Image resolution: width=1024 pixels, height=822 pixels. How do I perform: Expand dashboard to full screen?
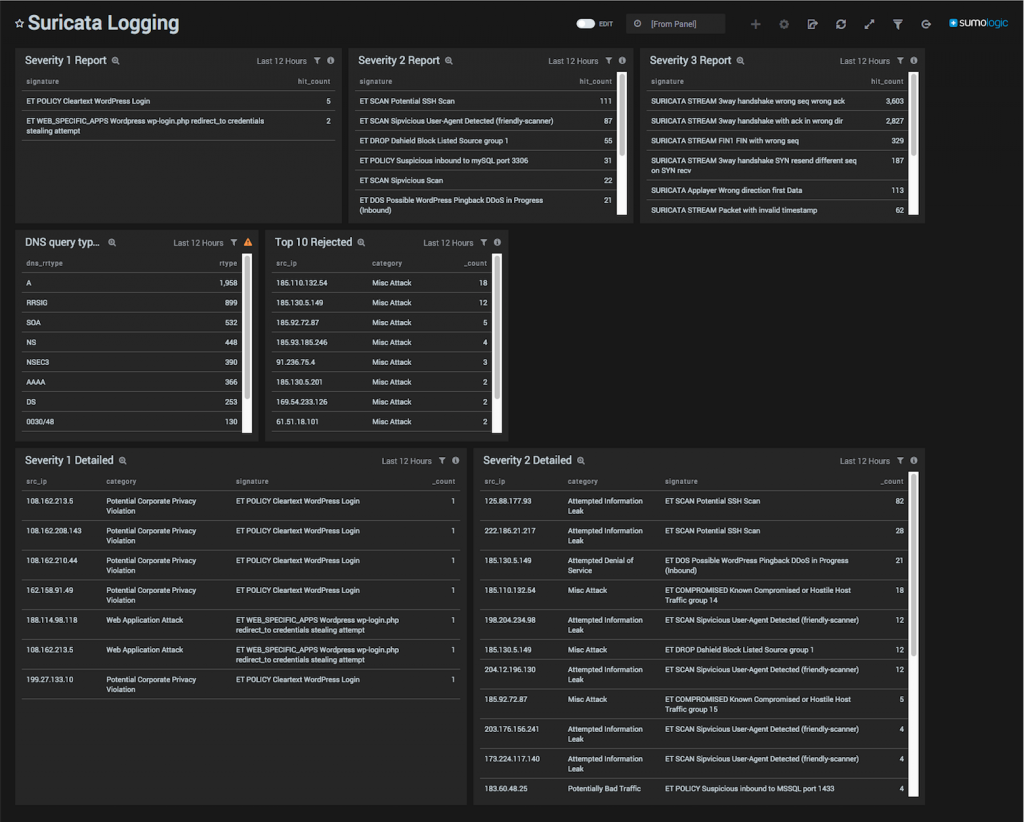pyautogui.click(x=869, y=24)
